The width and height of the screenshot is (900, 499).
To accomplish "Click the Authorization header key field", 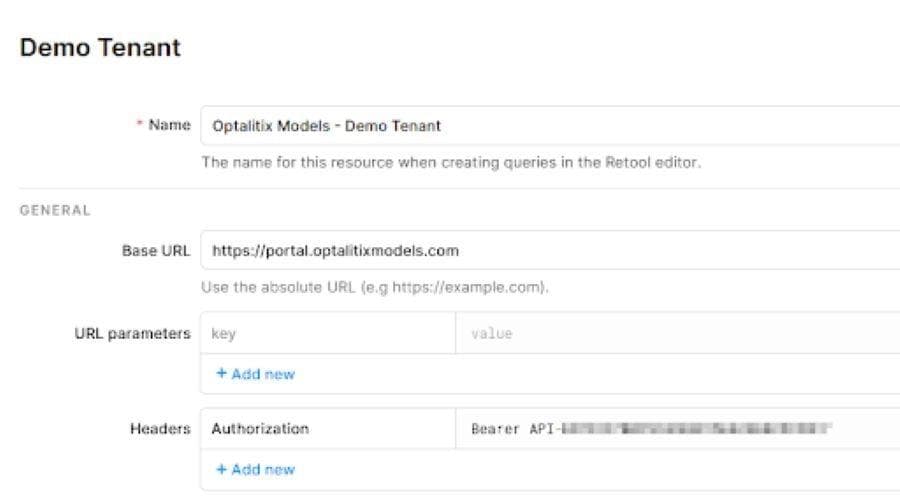I will tap(327, 429).
